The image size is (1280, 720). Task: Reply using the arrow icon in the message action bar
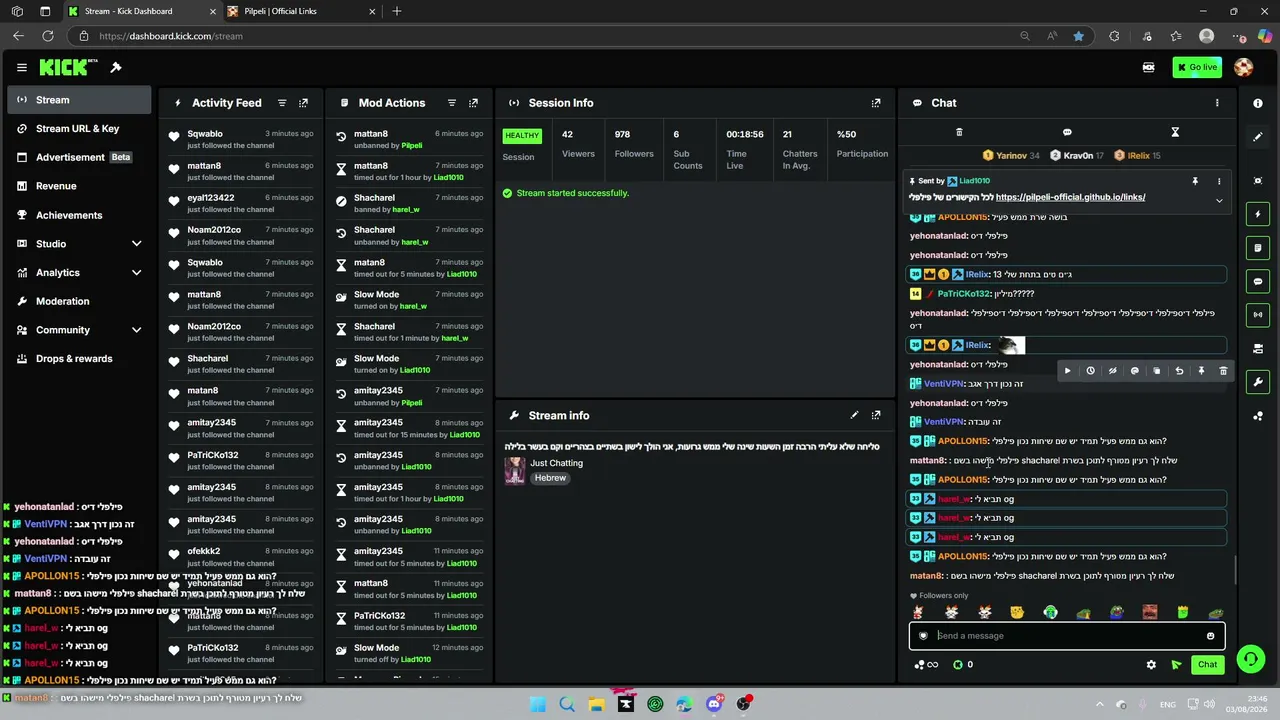[x=1179, y=371]
